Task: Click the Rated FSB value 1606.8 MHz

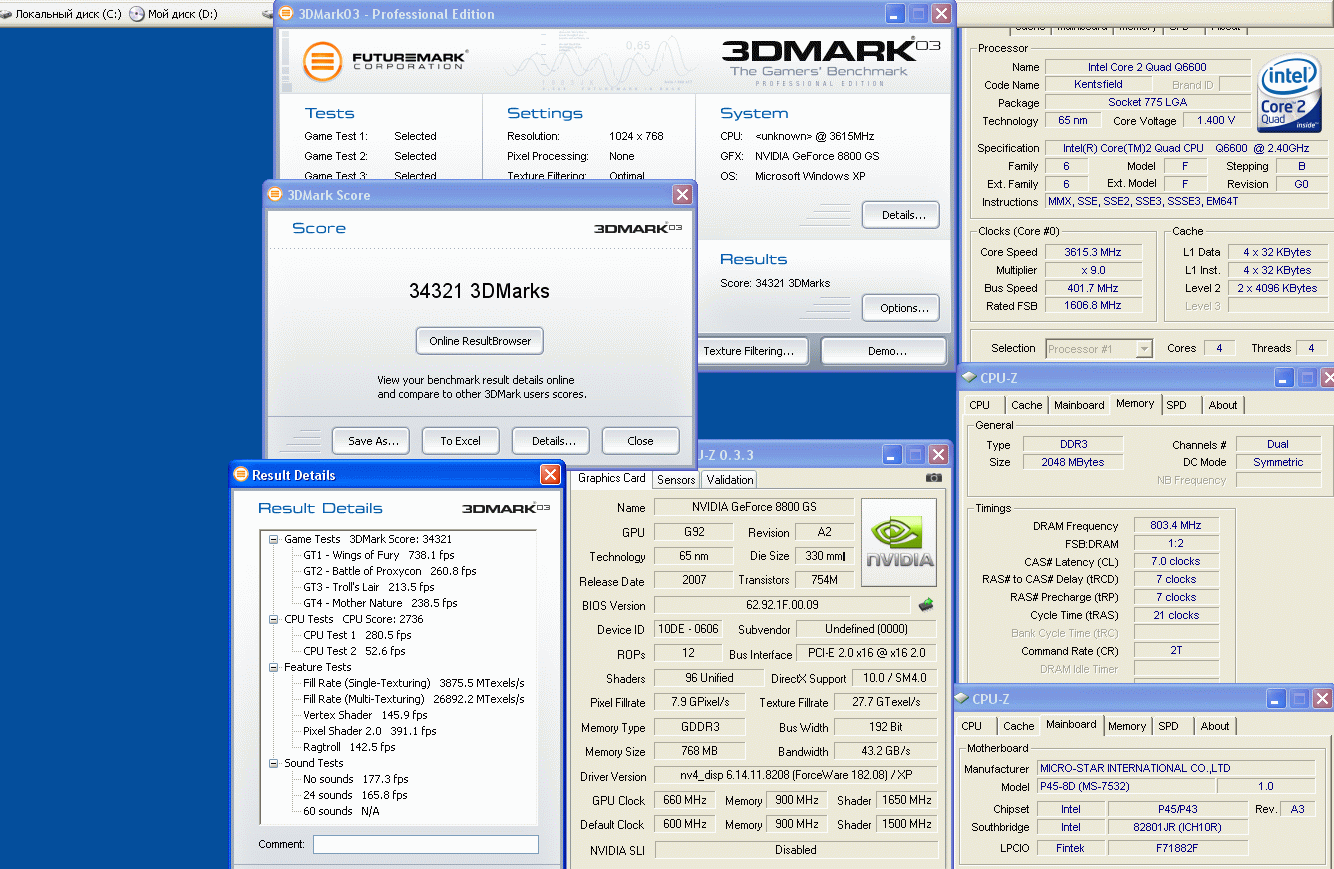Action: (1093, 306)
